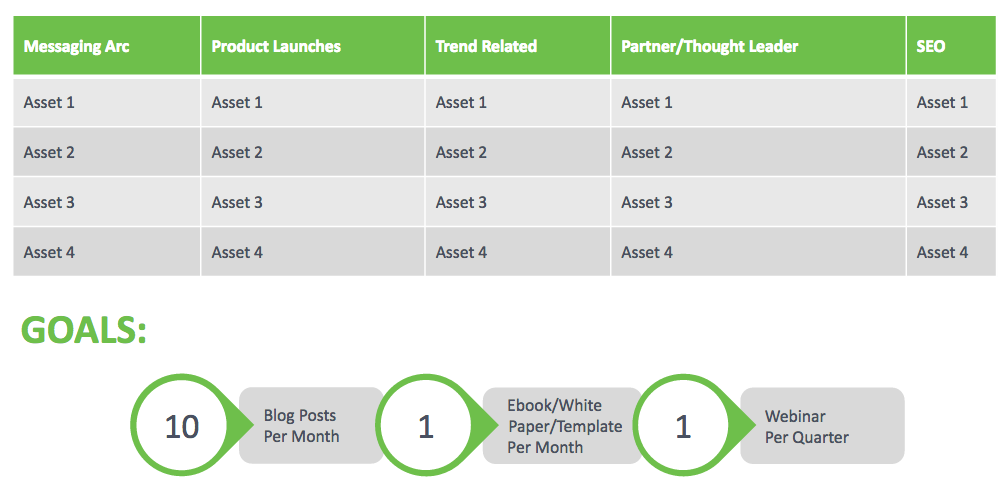Click Asset 1 under Messaging Arc

[x=50, y=102]
